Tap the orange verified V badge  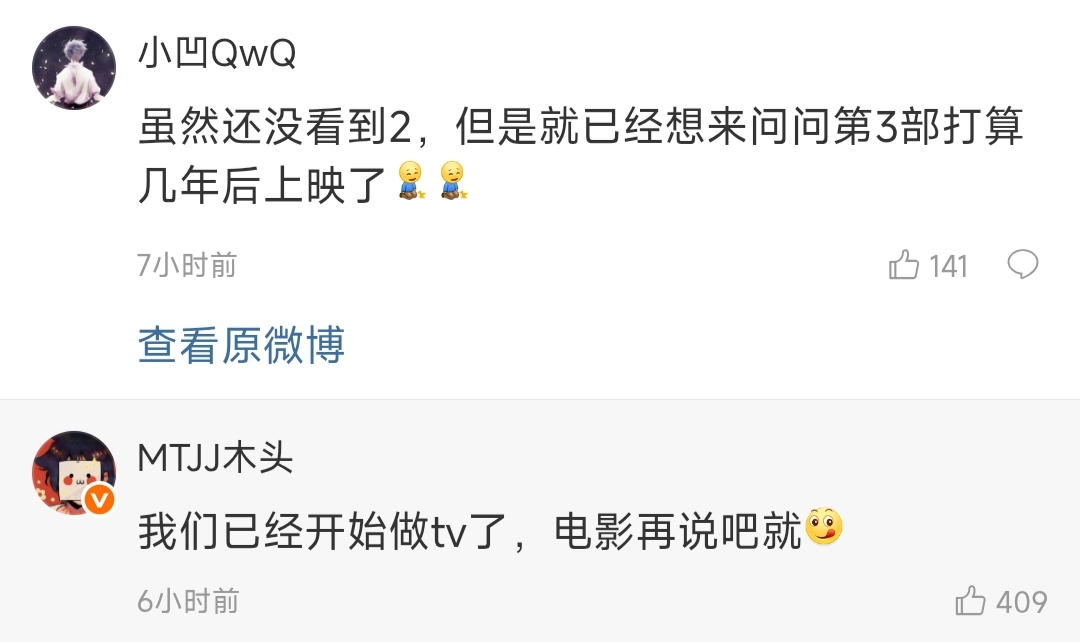pos(99,499)
